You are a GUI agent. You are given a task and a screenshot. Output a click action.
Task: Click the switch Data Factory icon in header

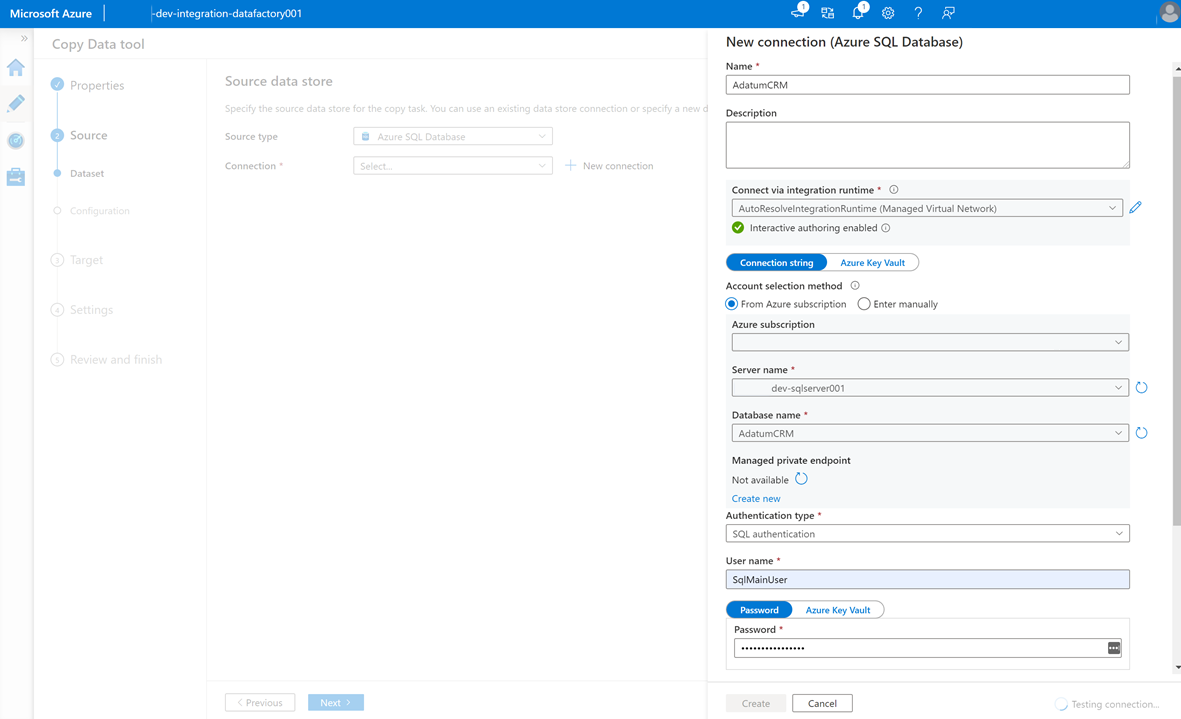(x=828, y=13)
